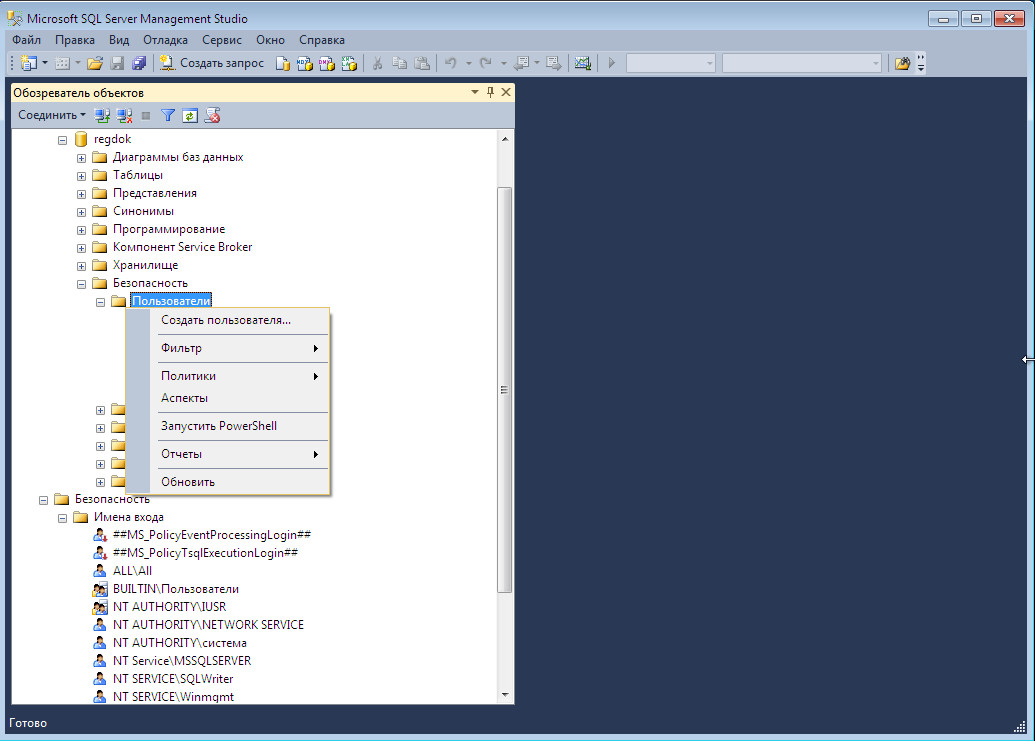Click the Disconnect server icon

click(x=124, y=116)
